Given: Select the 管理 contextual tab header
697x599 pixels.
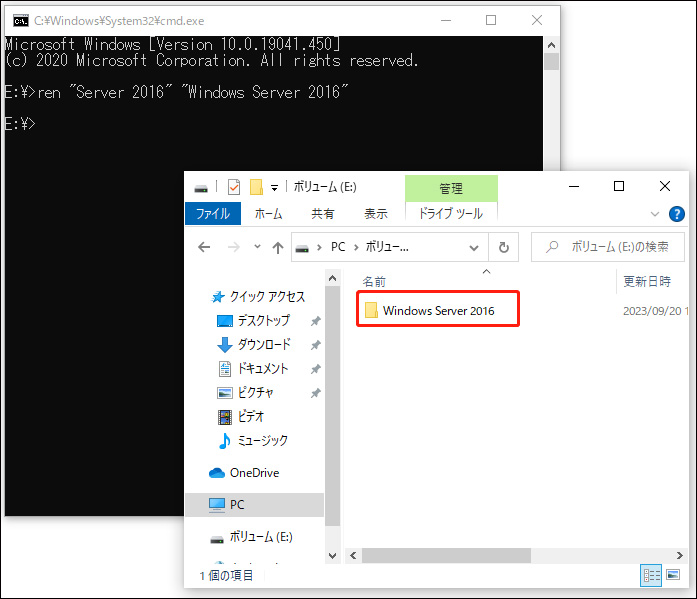Looking at the screenshot, I should (451, 188).
